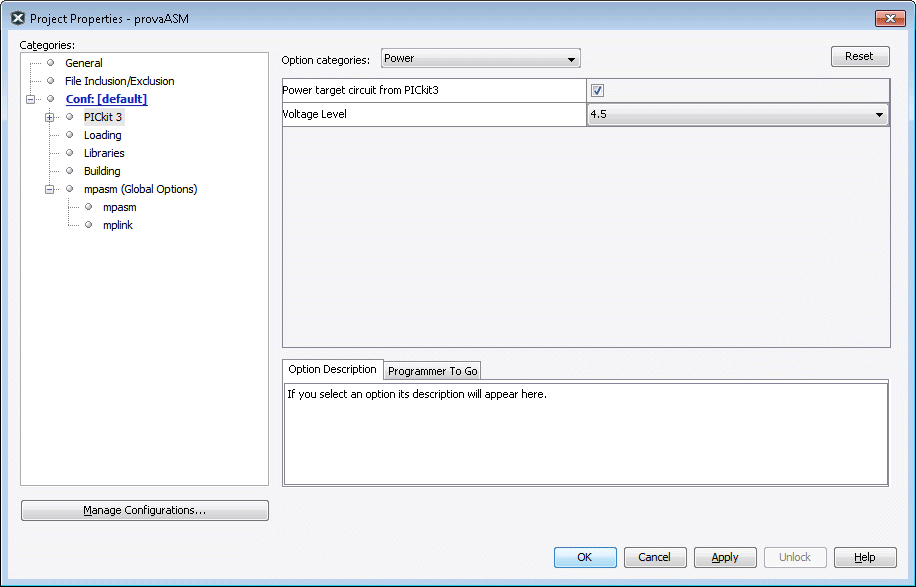Select the Loading category

click(102, 135)
